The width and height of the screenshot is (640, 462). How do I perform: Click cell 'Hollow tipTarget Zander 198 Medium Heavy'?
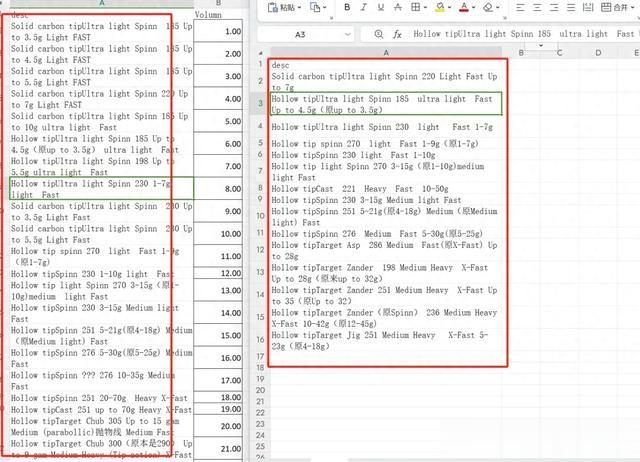[386, 273]
